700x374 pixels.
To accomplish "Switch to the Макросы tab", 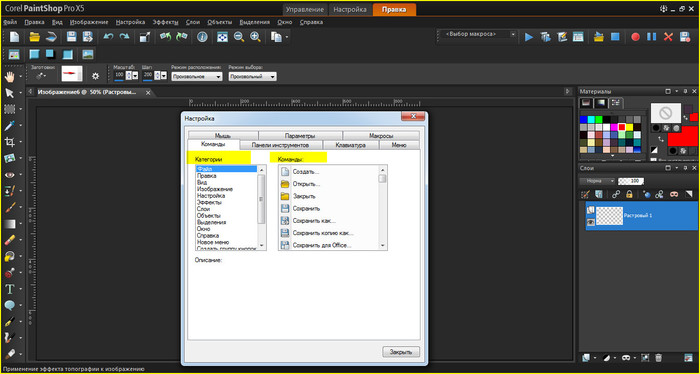I will coord(381,136).
